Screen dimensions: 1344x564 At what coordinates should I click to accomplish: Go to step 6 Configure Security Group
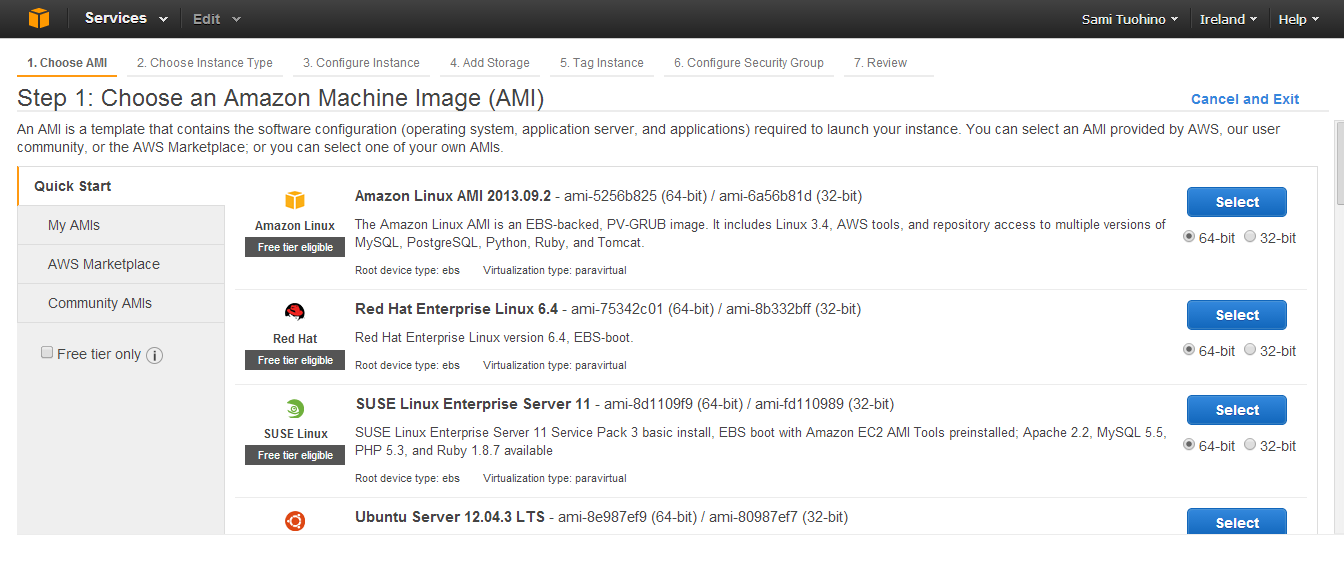coord(749,63)
